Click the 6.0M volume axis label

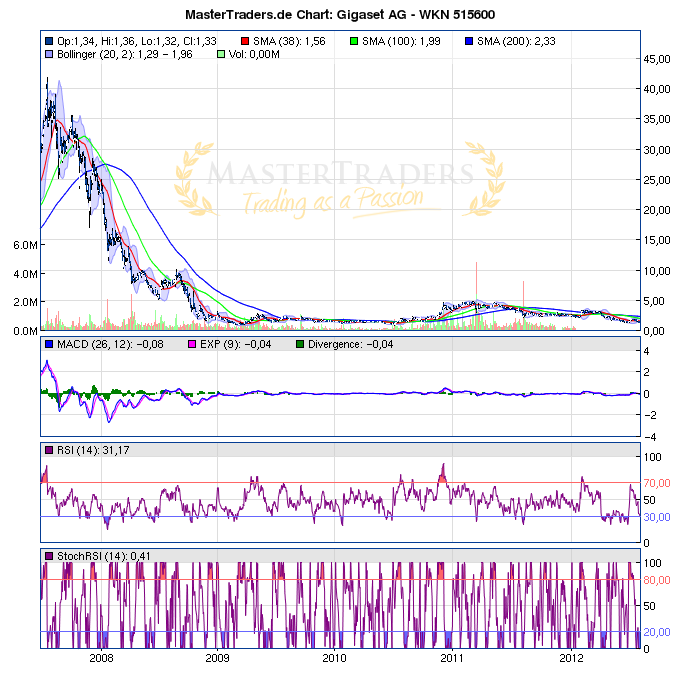click(25, 245)
